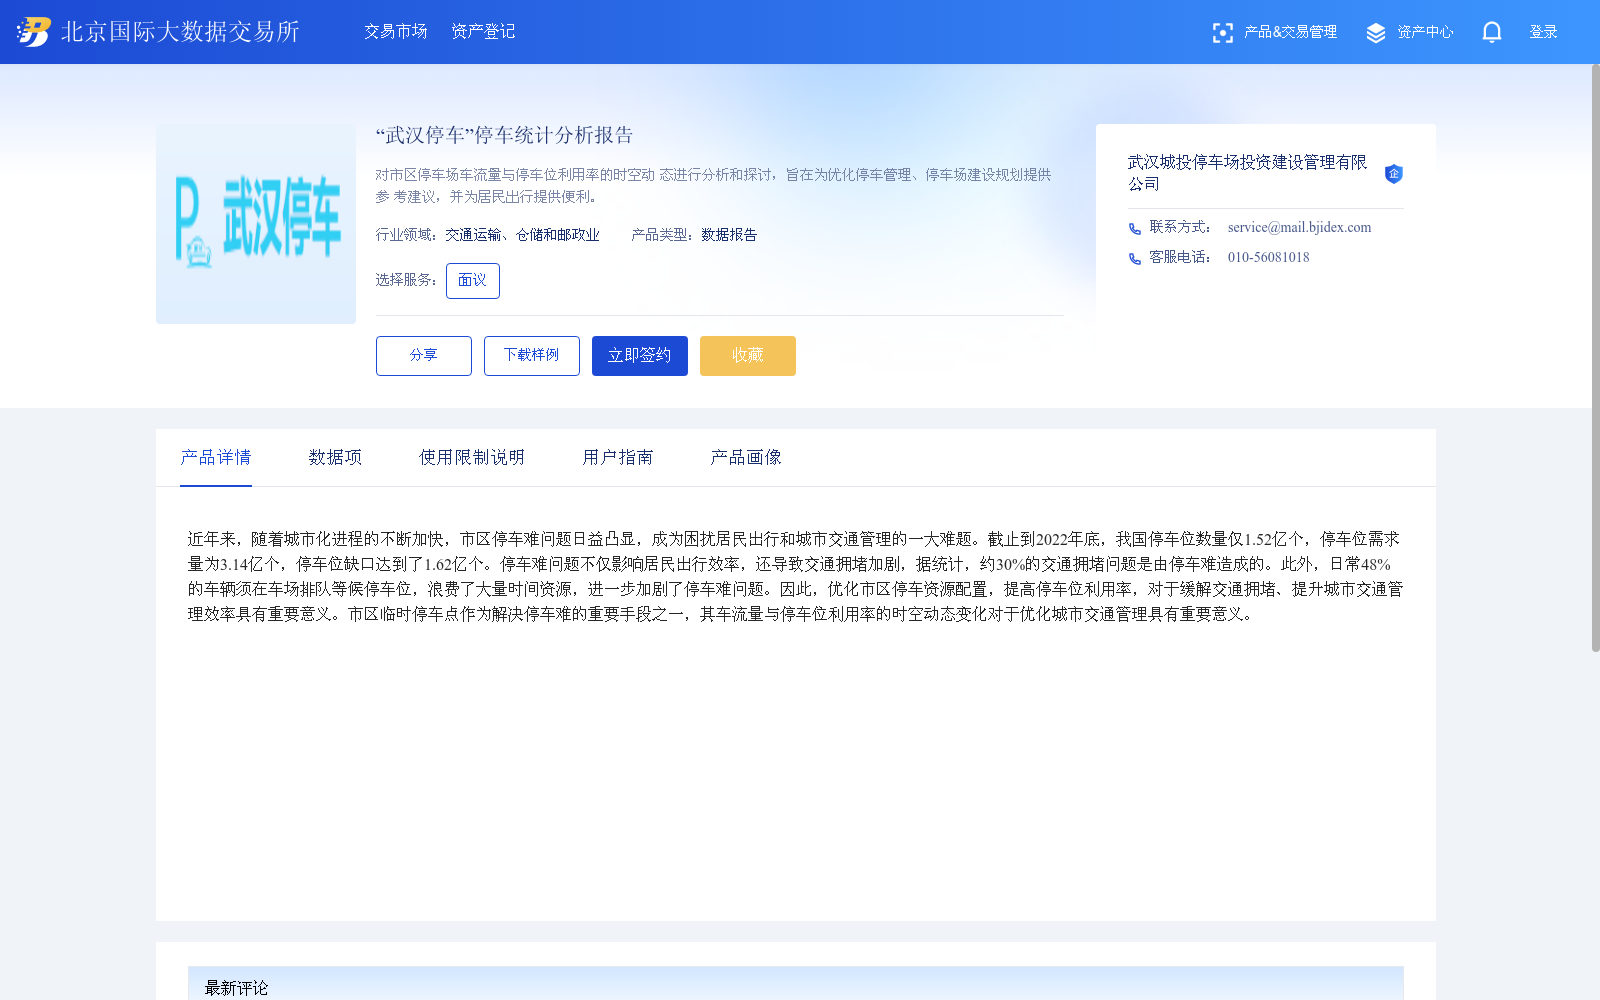The height and width of the screenshot is (1000, 1600).
Task: Switch to the 用户指南 tab
Action: click(x=618, y=458)
